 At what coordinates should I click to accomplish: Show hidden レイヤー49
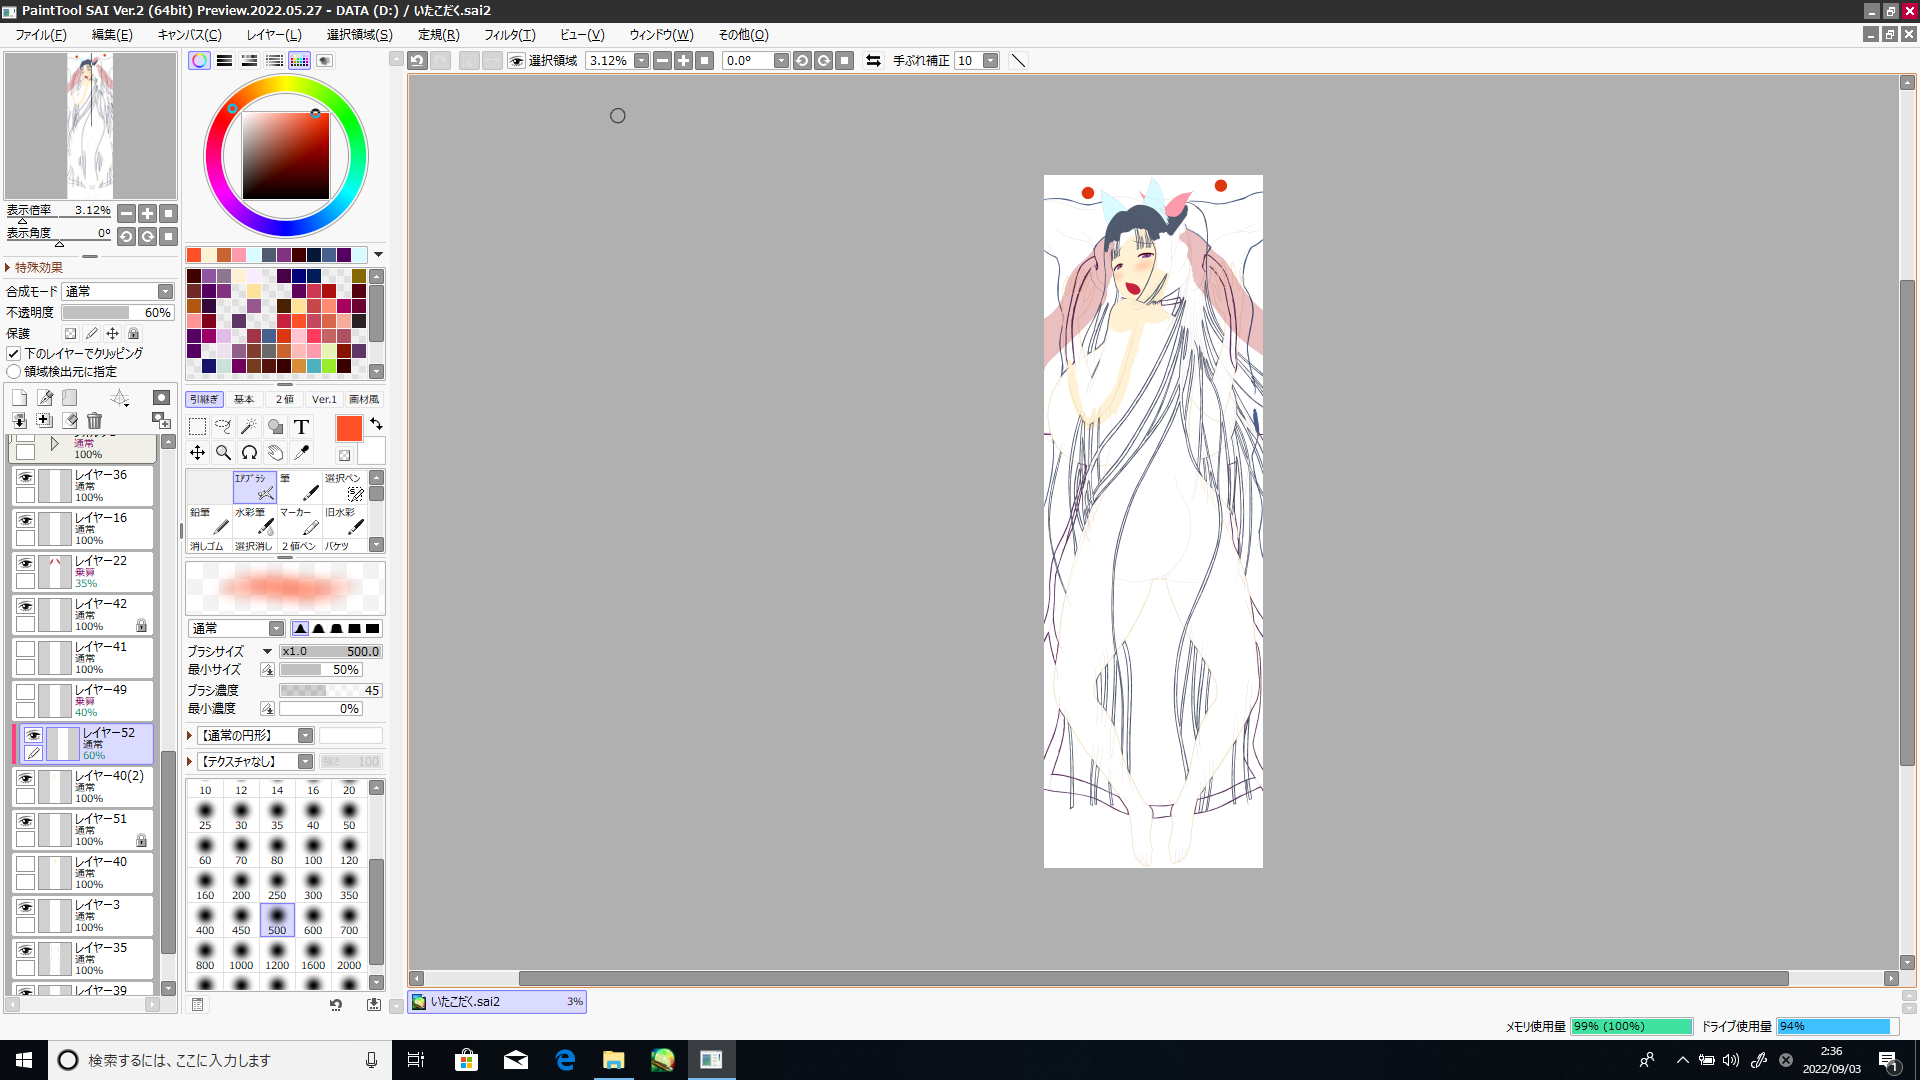tap(25, 693)
